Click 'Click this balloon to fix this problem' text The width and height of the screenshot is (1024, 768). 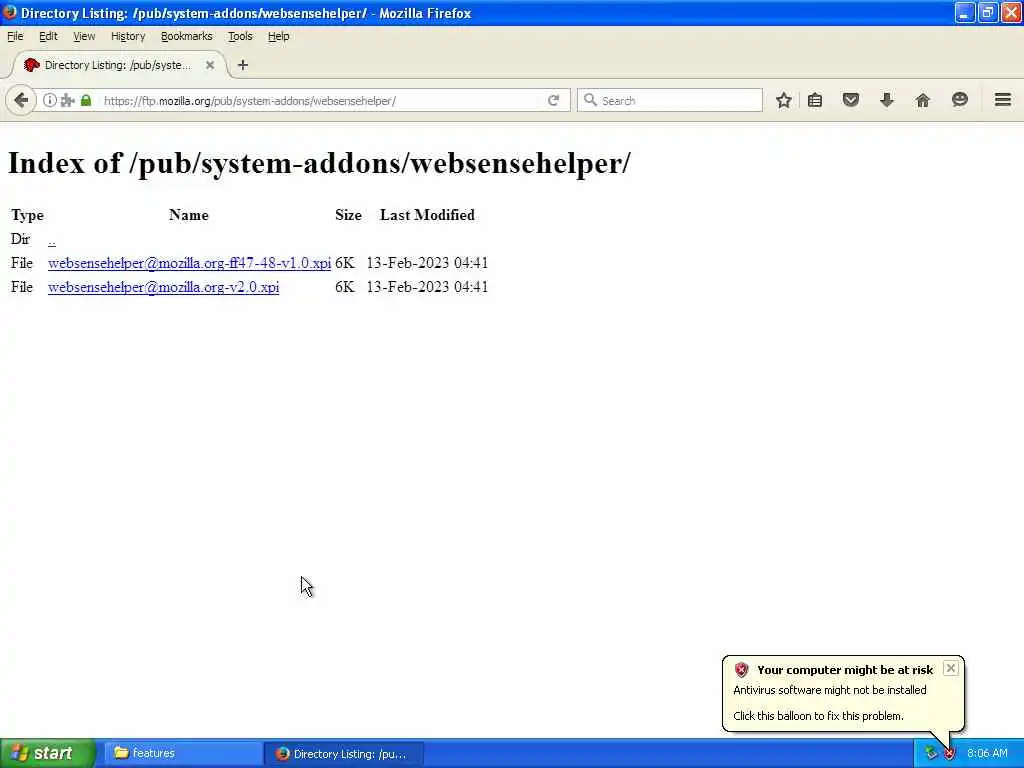[818, 716]
